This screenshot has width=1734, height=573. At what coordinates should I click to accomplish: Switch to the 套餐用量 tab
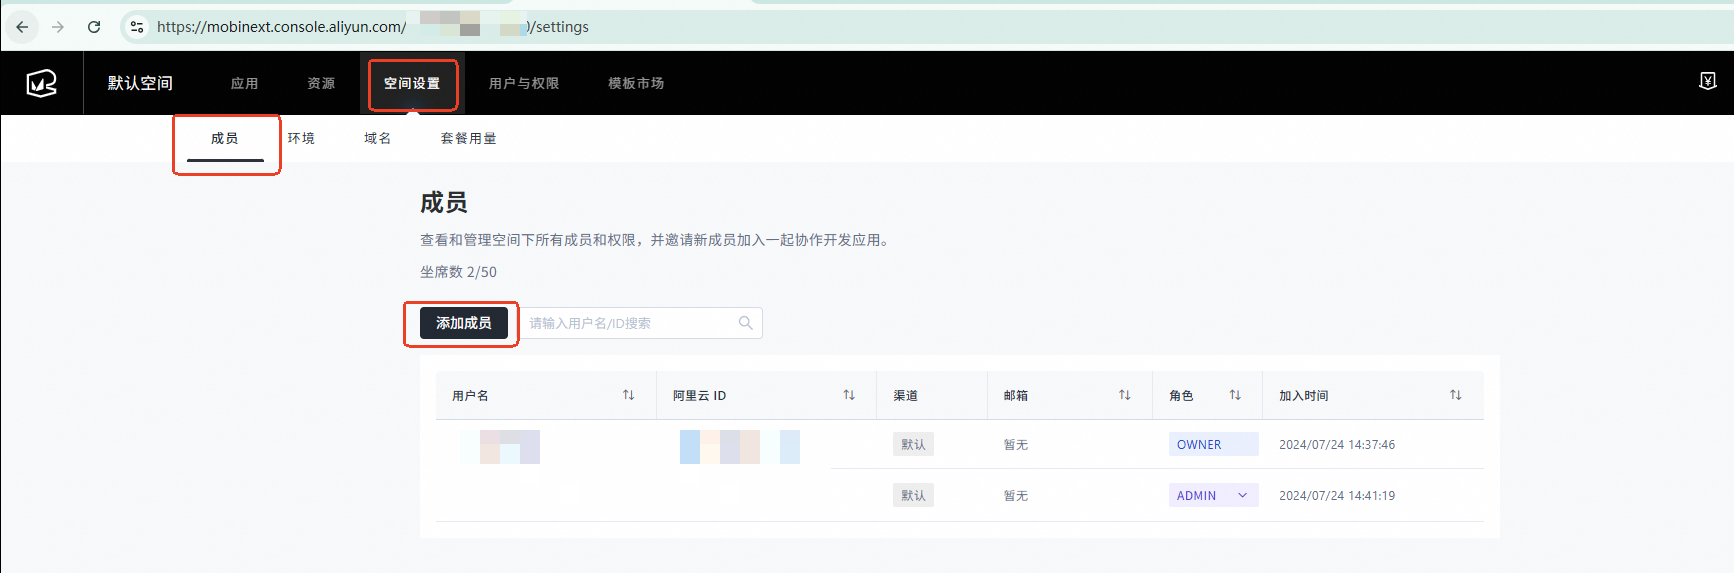click(468, 139)
